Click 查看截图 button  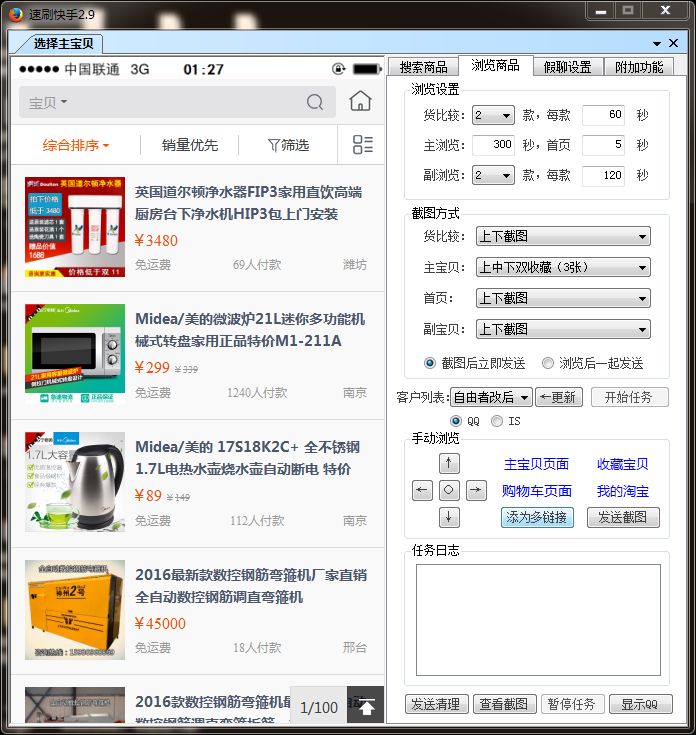click(504, 704)
